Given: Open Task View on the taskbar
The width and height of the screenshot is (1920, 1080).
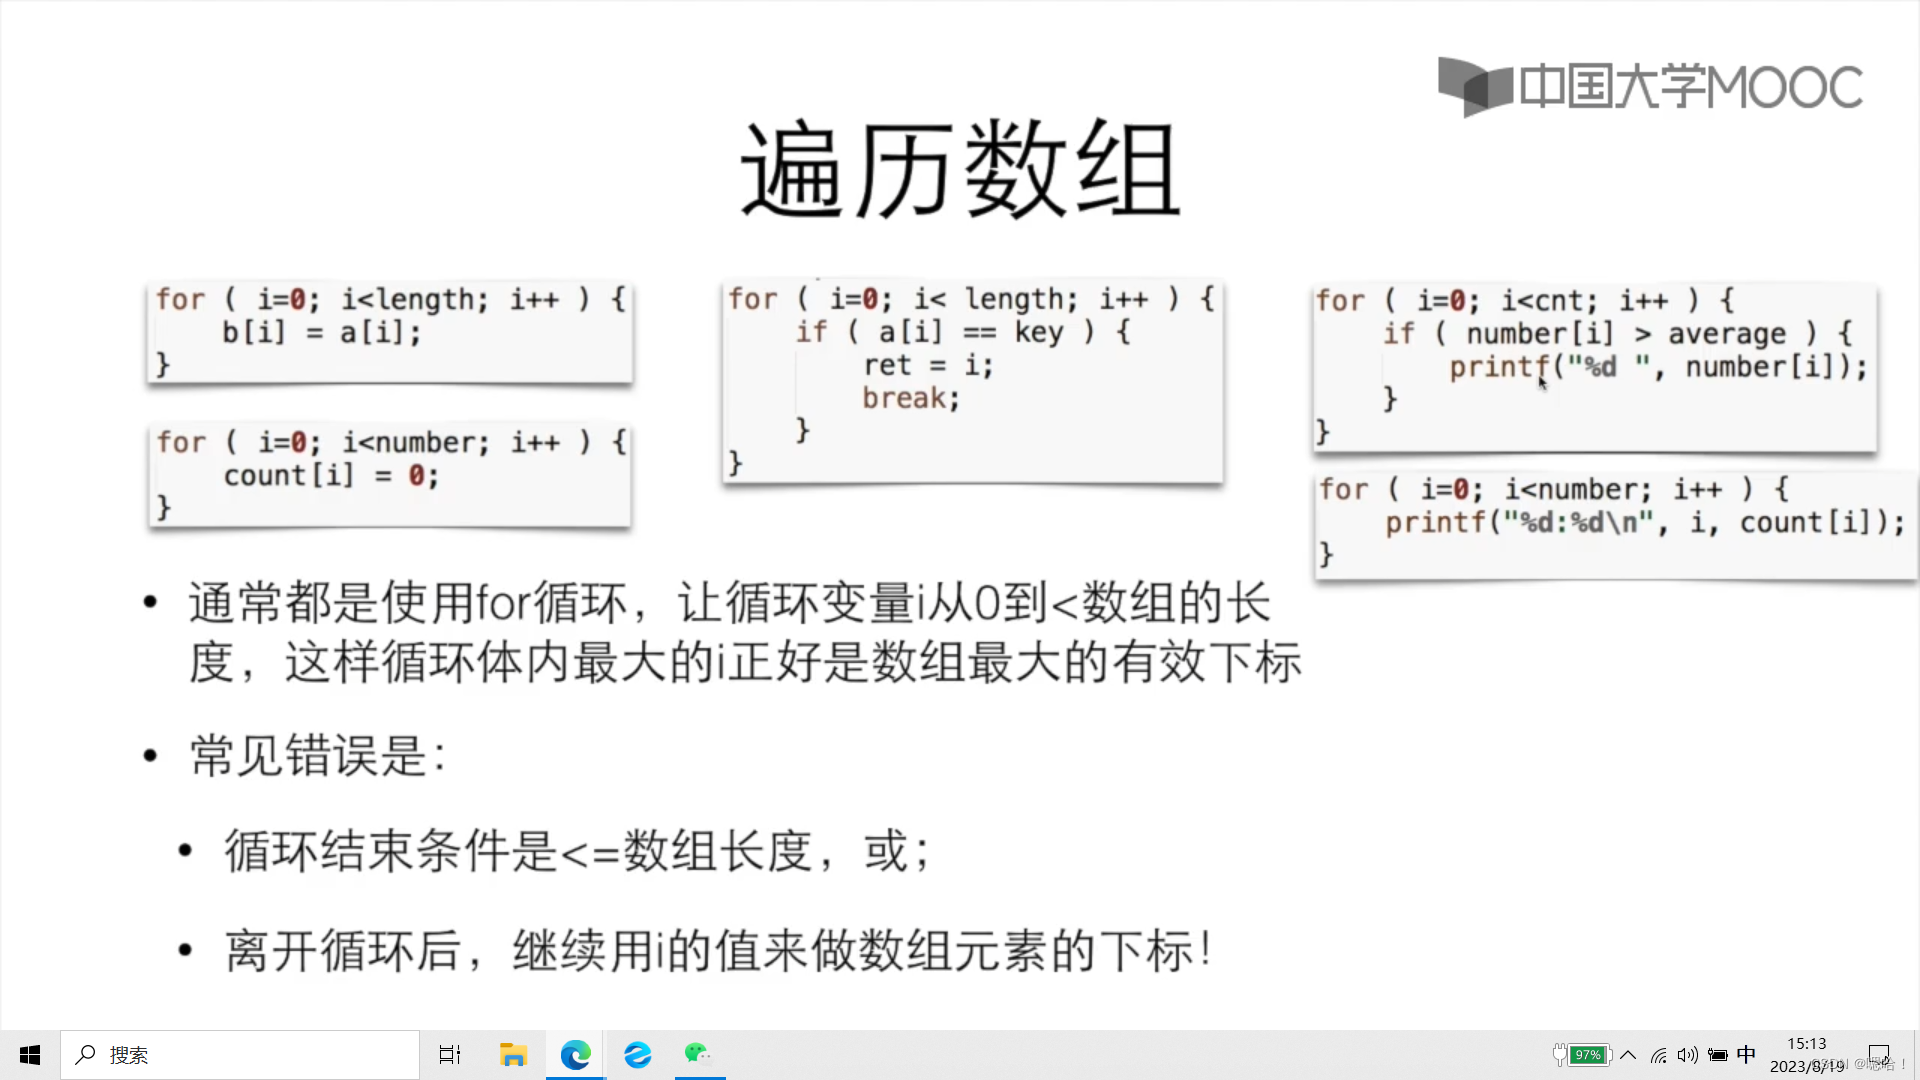Looking at the screenshot, I should (x=450, y=1055).
